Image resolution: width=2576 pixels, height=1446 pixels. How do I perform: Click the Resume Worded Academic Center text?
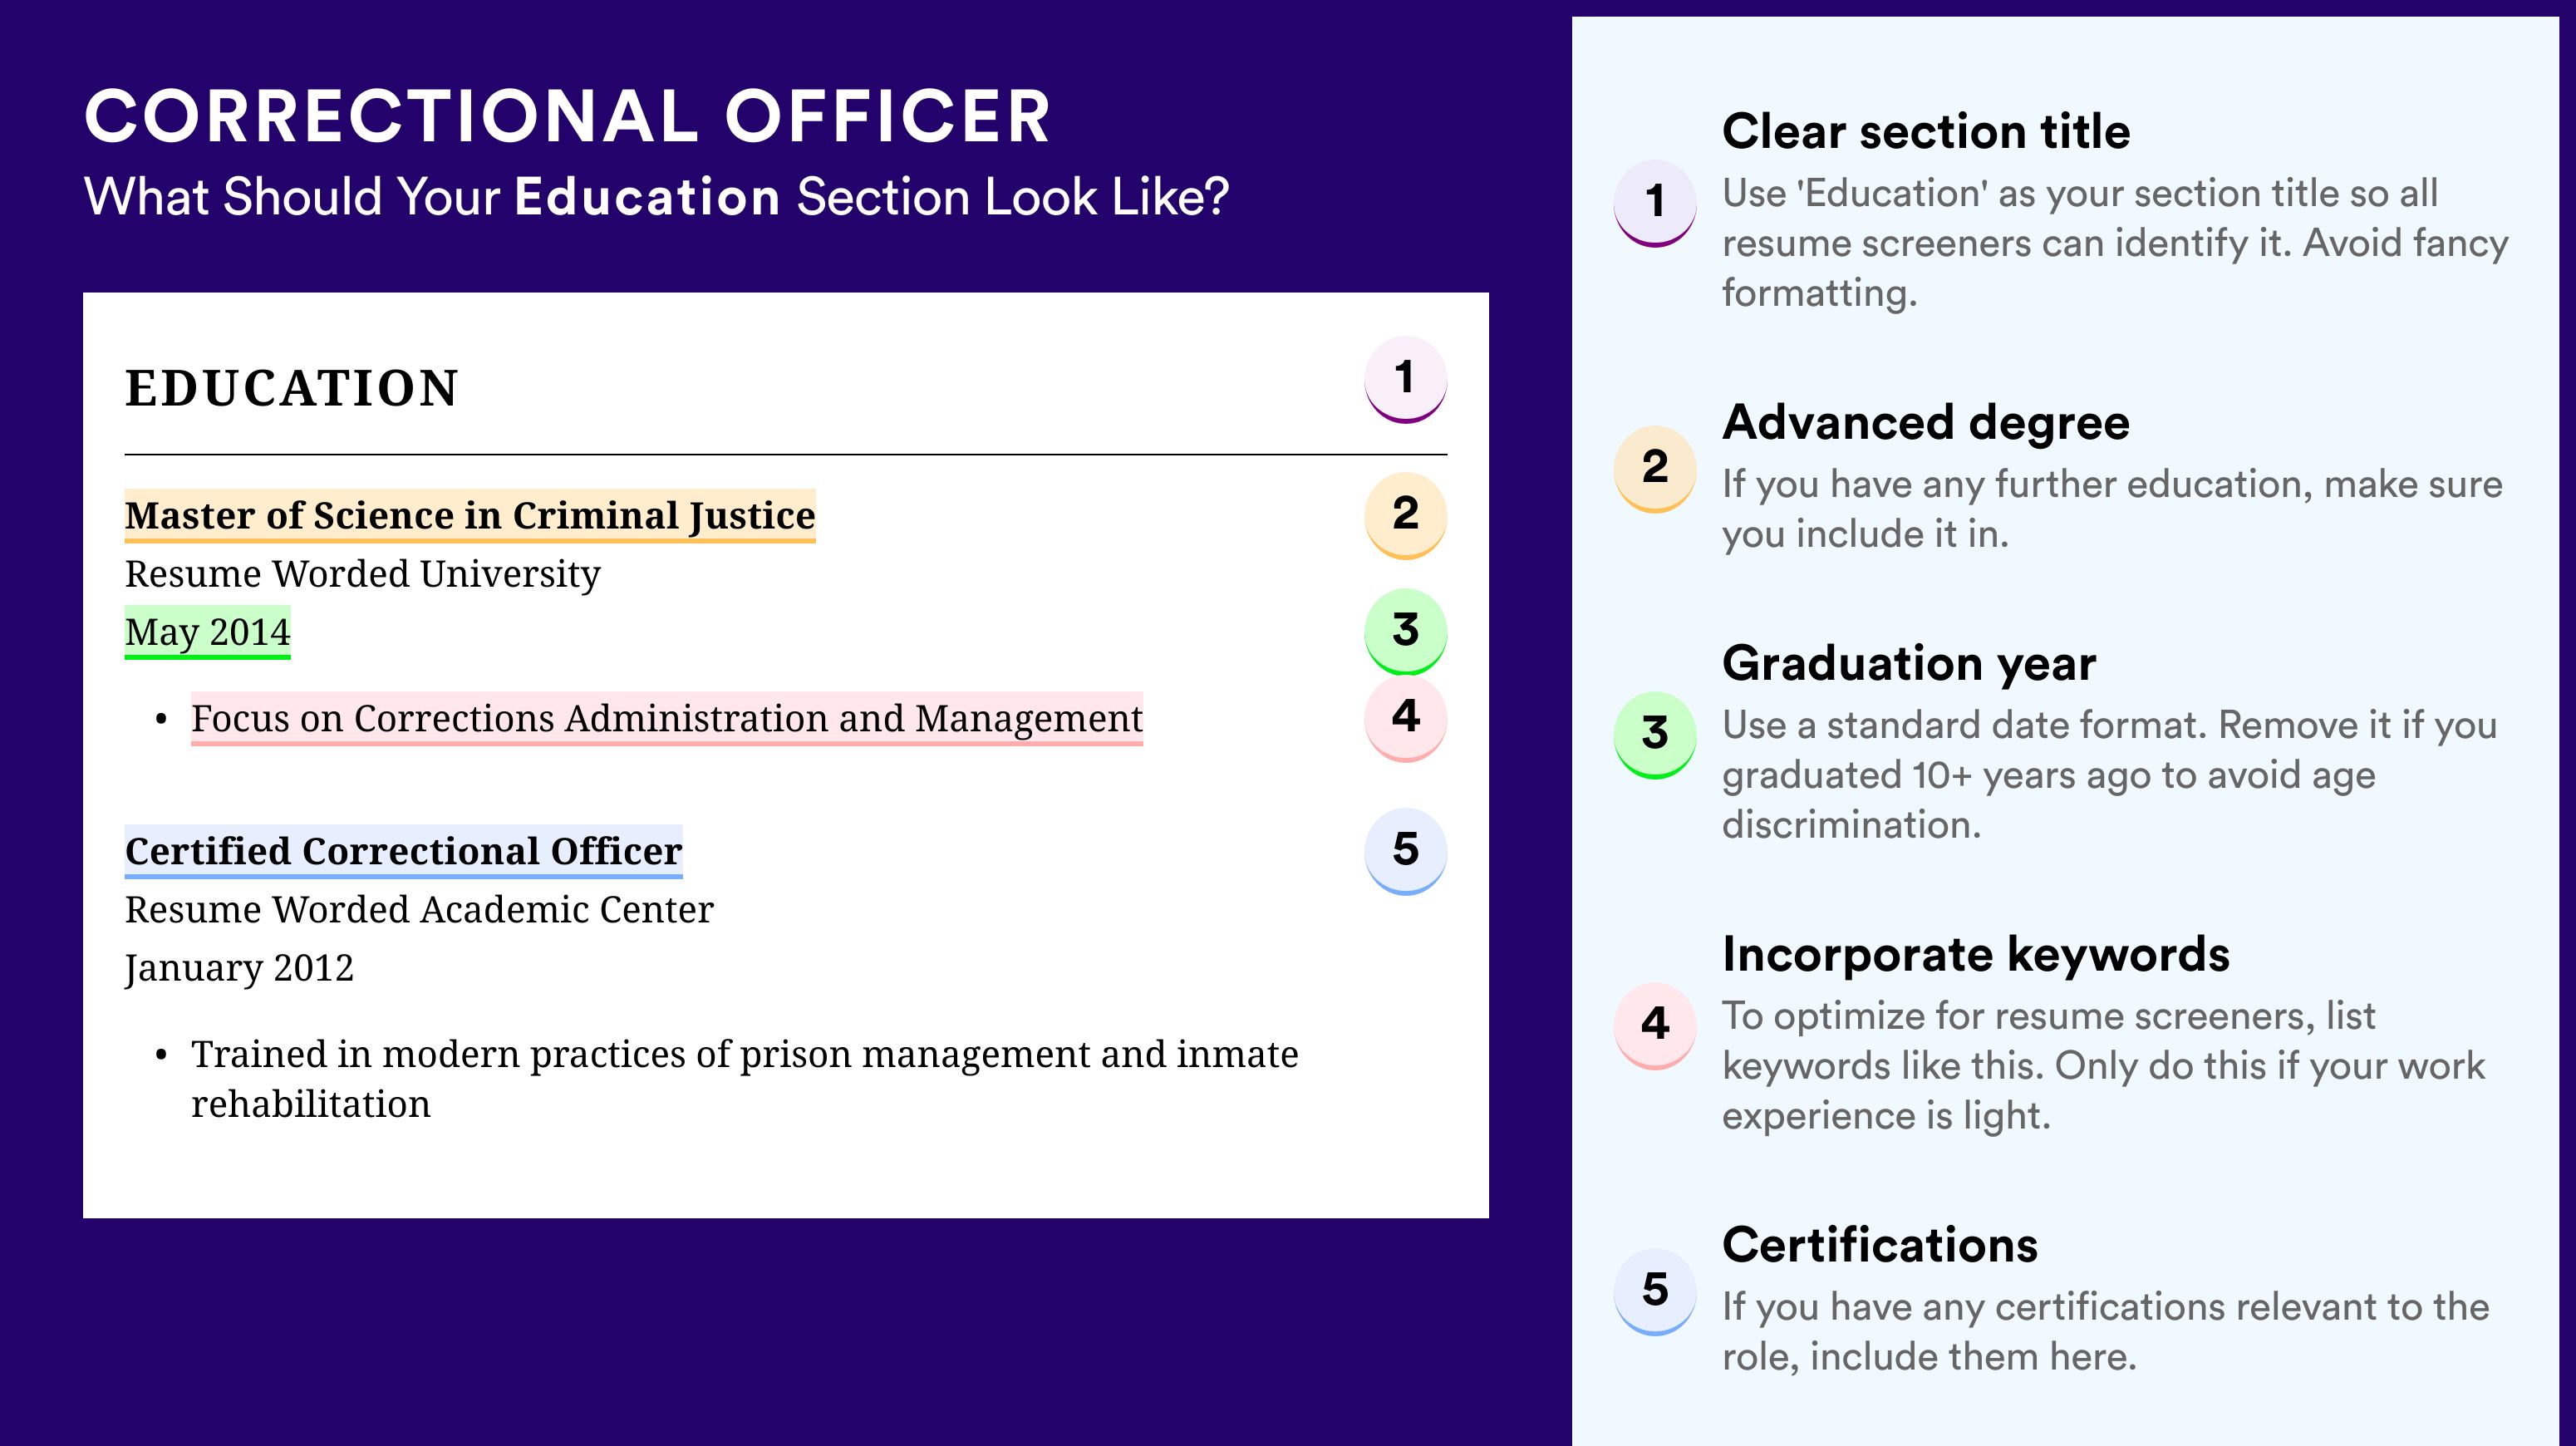tap(419, 910)
